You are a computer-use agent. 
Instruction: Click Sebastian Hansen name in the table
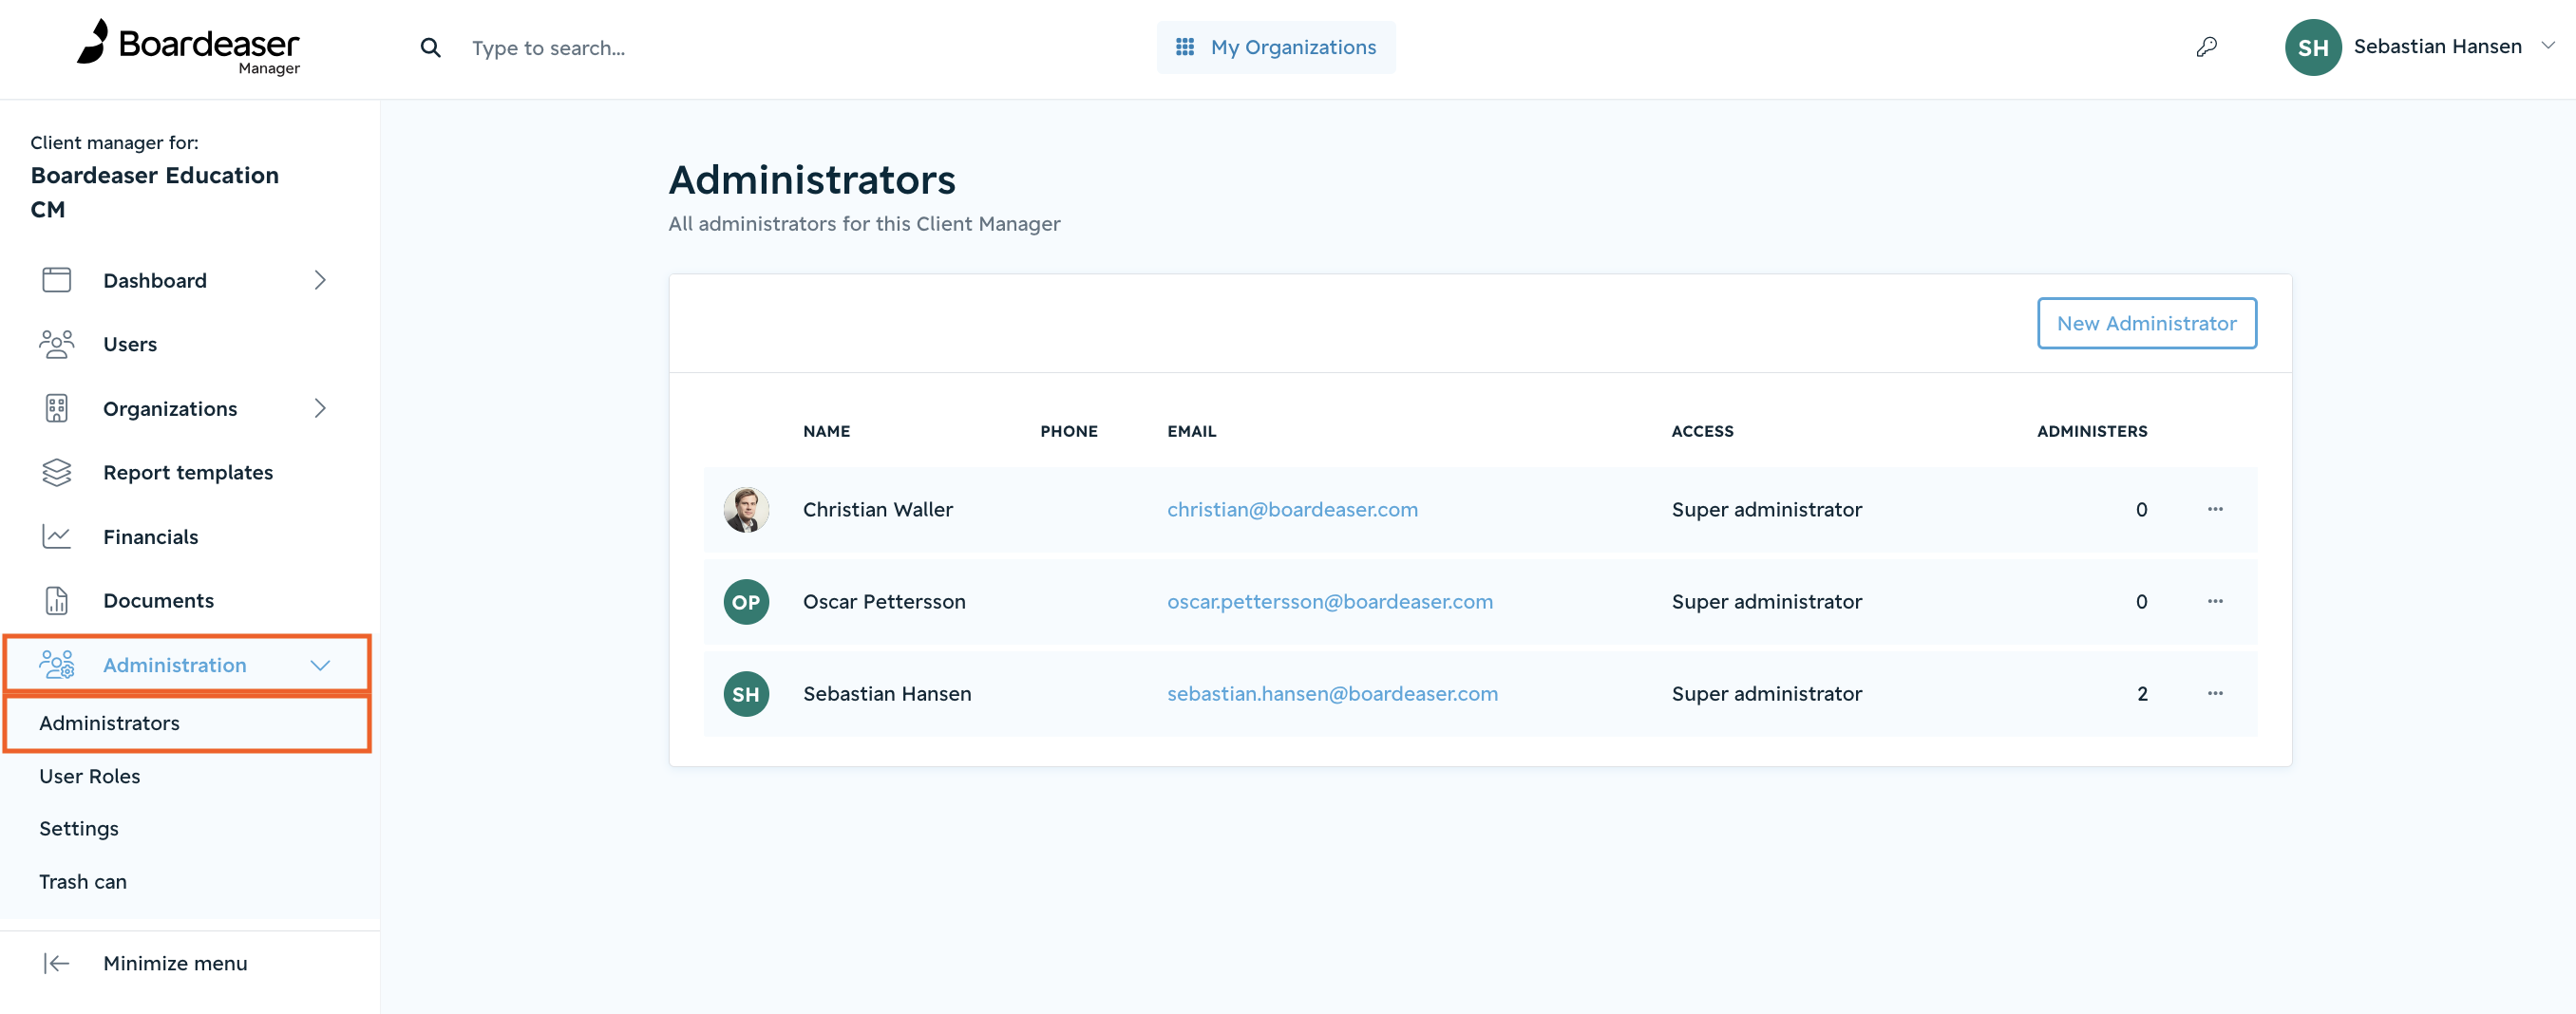(887, 694)
